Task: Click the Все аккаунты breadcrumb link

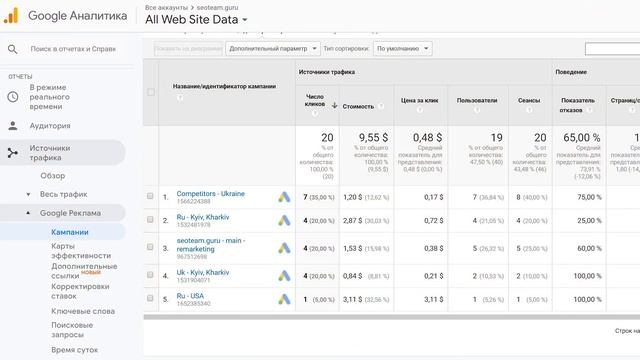Action: point(166,8)
